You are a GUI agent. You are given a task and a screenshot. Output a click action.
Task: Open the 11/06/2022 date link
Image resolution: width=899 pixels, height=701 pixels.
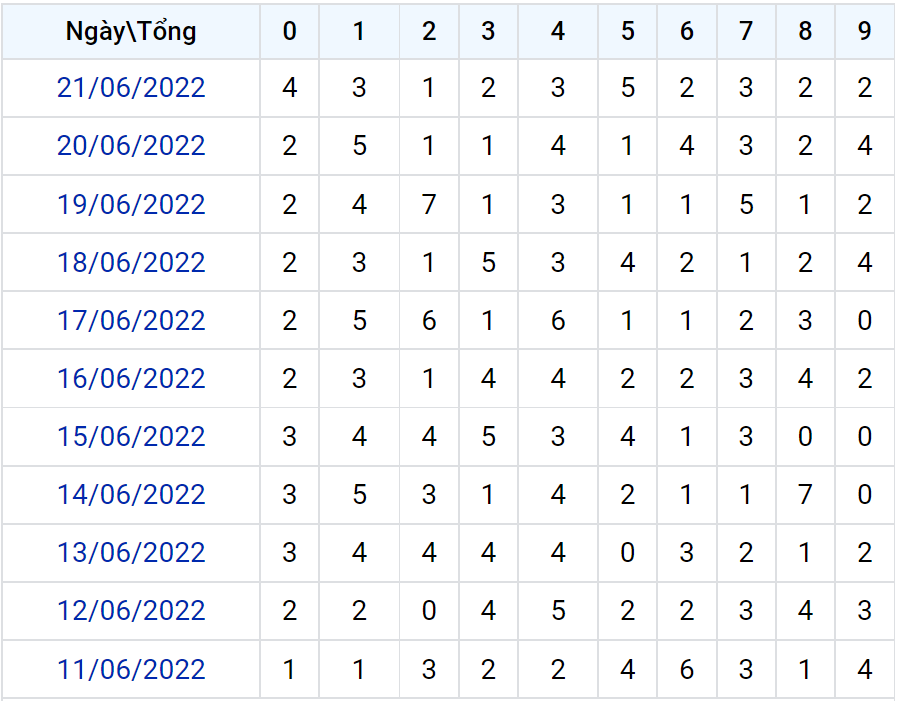point(131,669)
